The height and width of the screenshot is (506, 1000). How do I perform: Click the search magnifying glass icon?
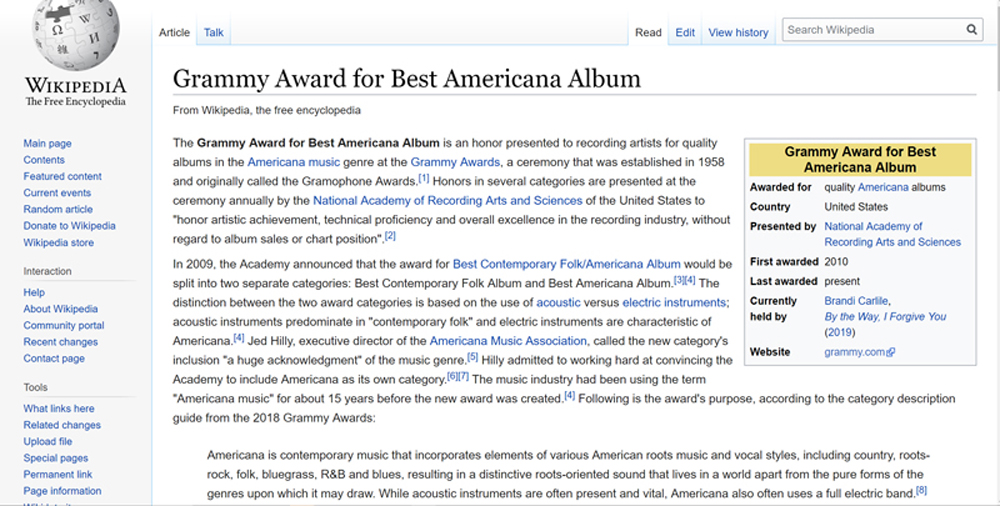972,30
